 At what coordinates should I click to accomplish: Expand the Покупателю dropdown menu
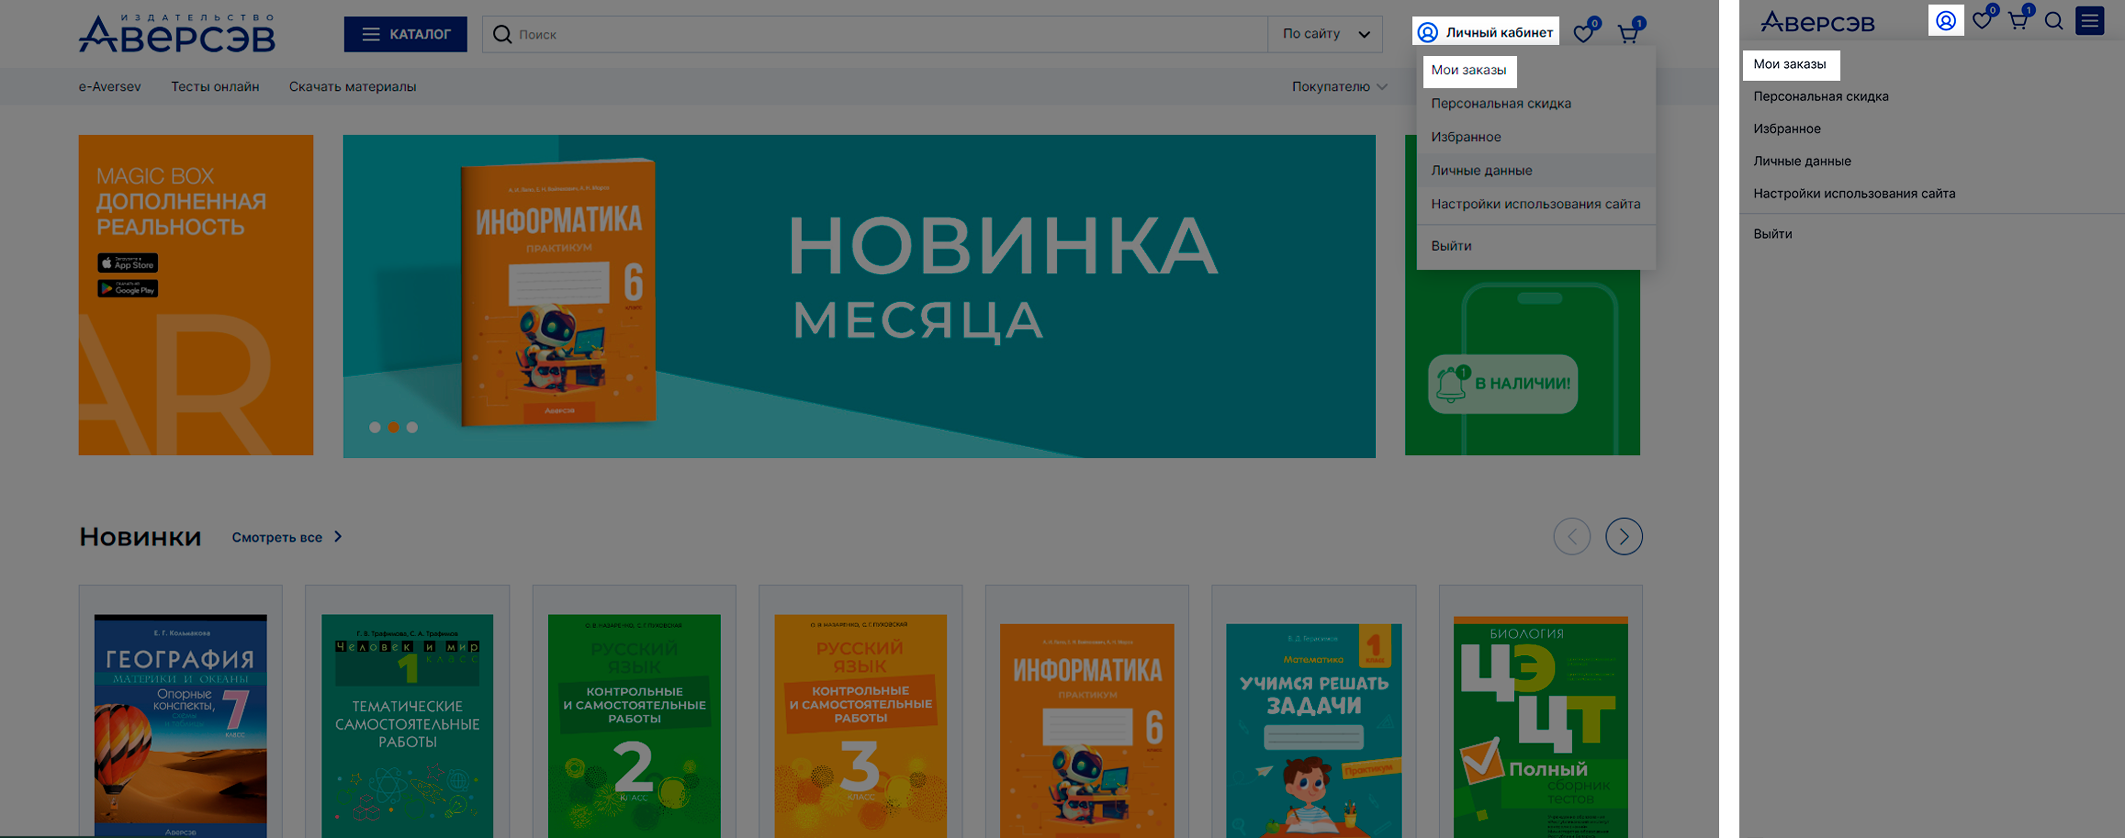1338,87
